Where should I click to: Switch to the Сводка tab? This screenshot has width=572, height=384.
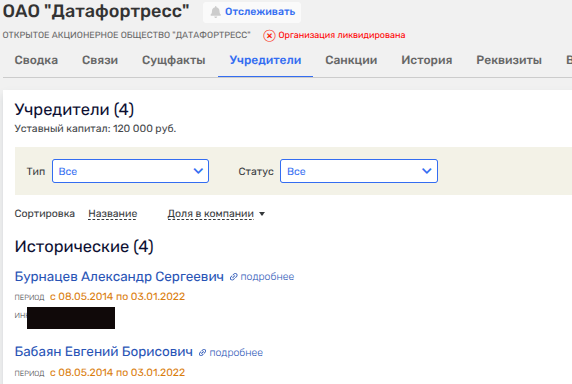pos(36,60)
